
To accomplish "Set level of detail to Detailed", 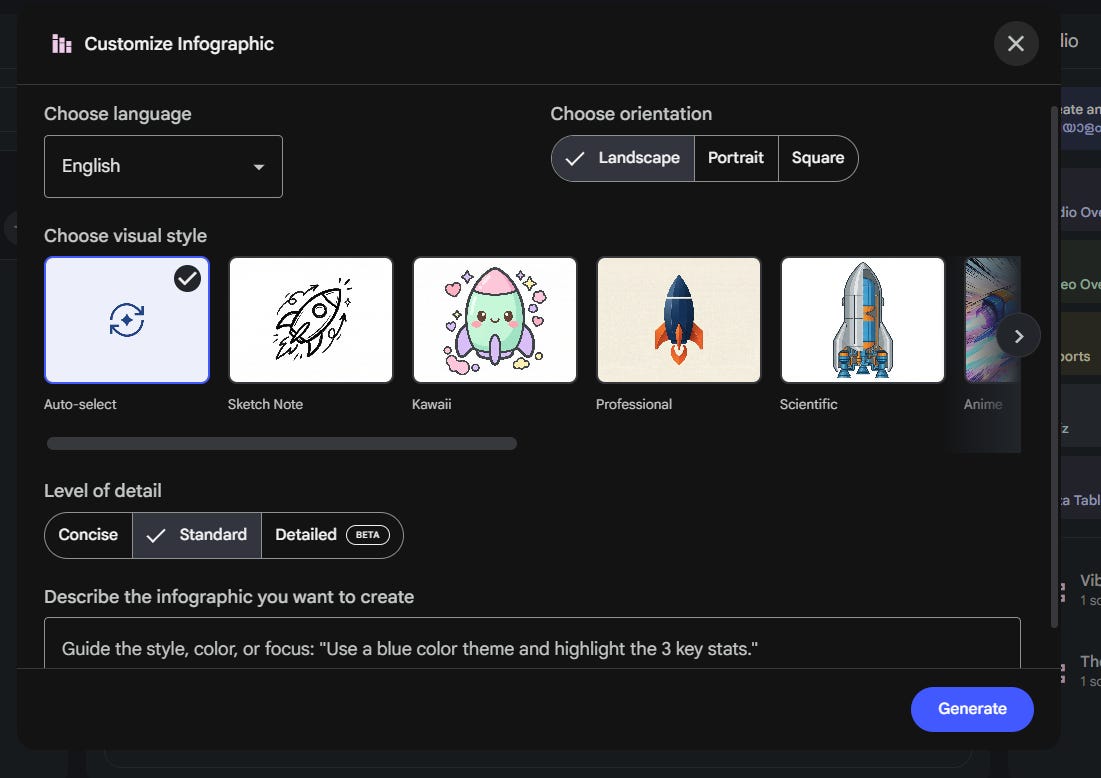I will [x=332, y=535].
